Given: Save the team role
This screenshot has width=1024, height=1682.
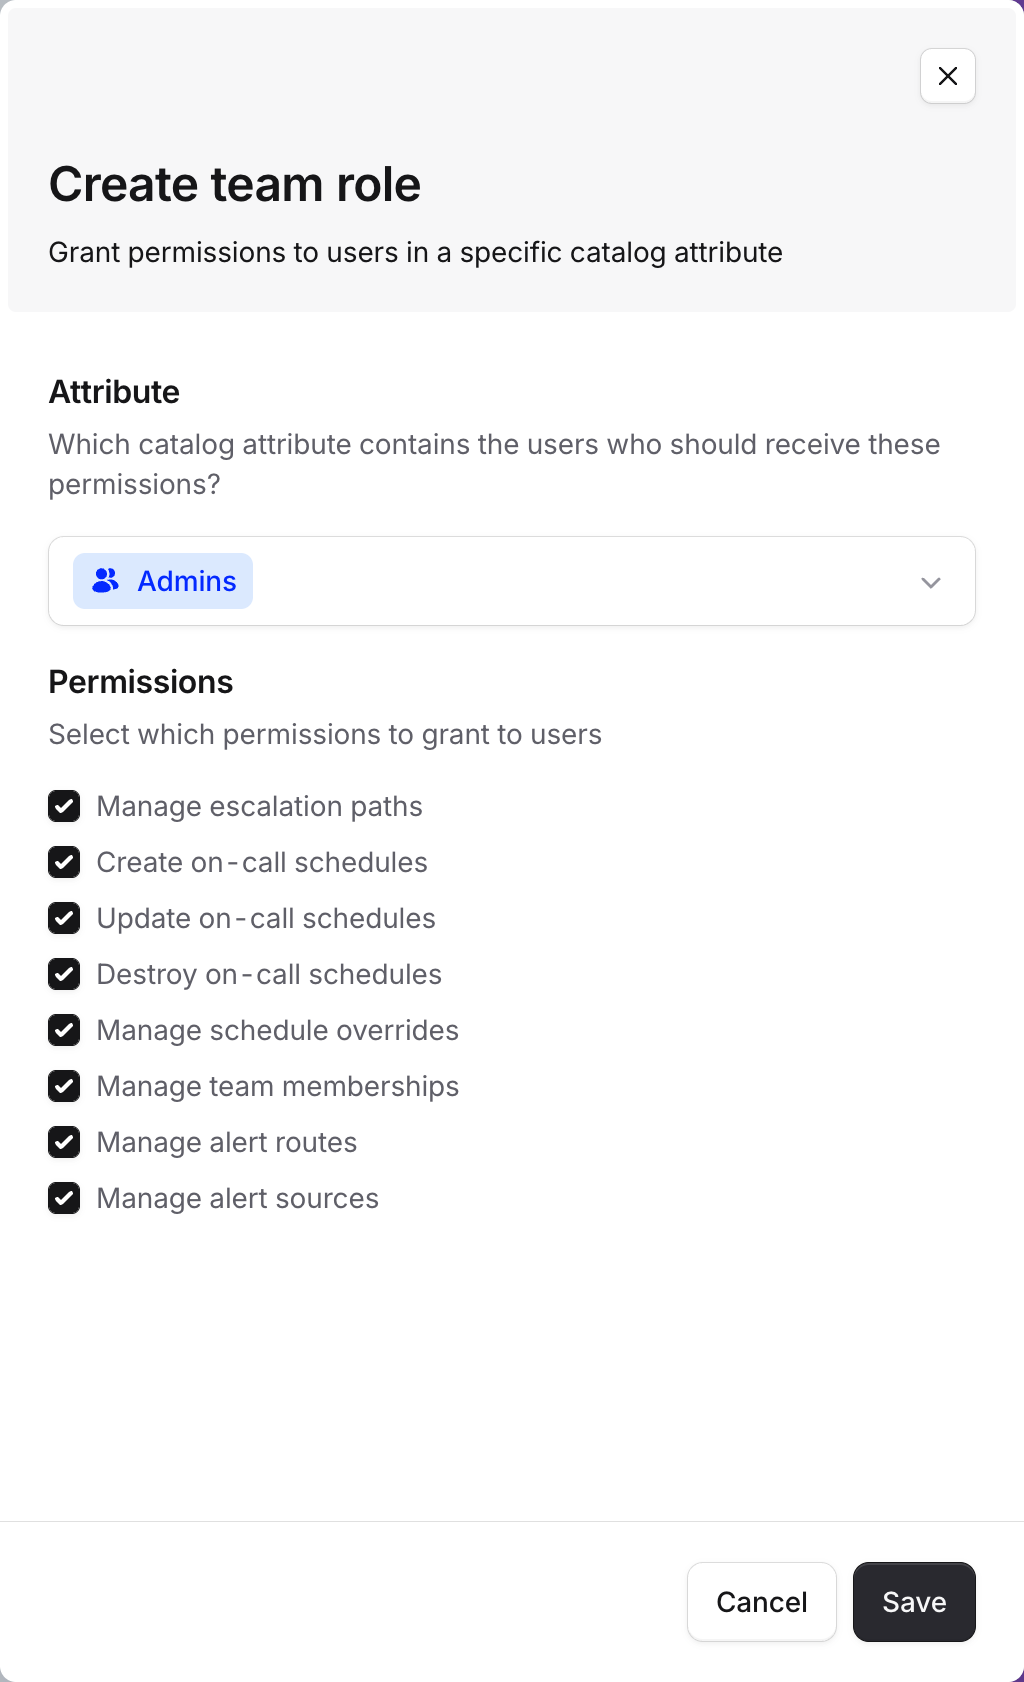Looking at the screenshot, I should click(x=913, y=1602).
